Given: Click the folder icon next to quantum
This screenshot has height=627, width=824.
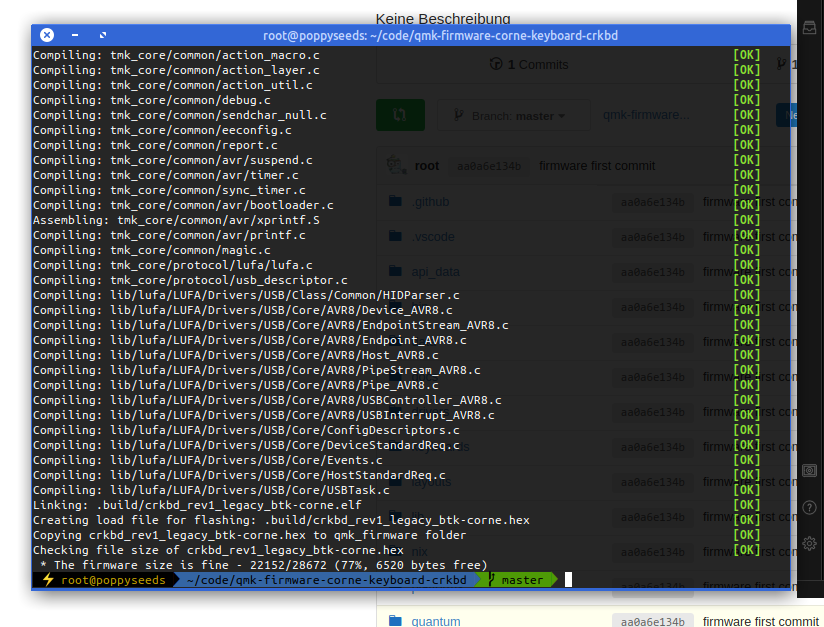Looking at the screenshot, I should point(395,621).
